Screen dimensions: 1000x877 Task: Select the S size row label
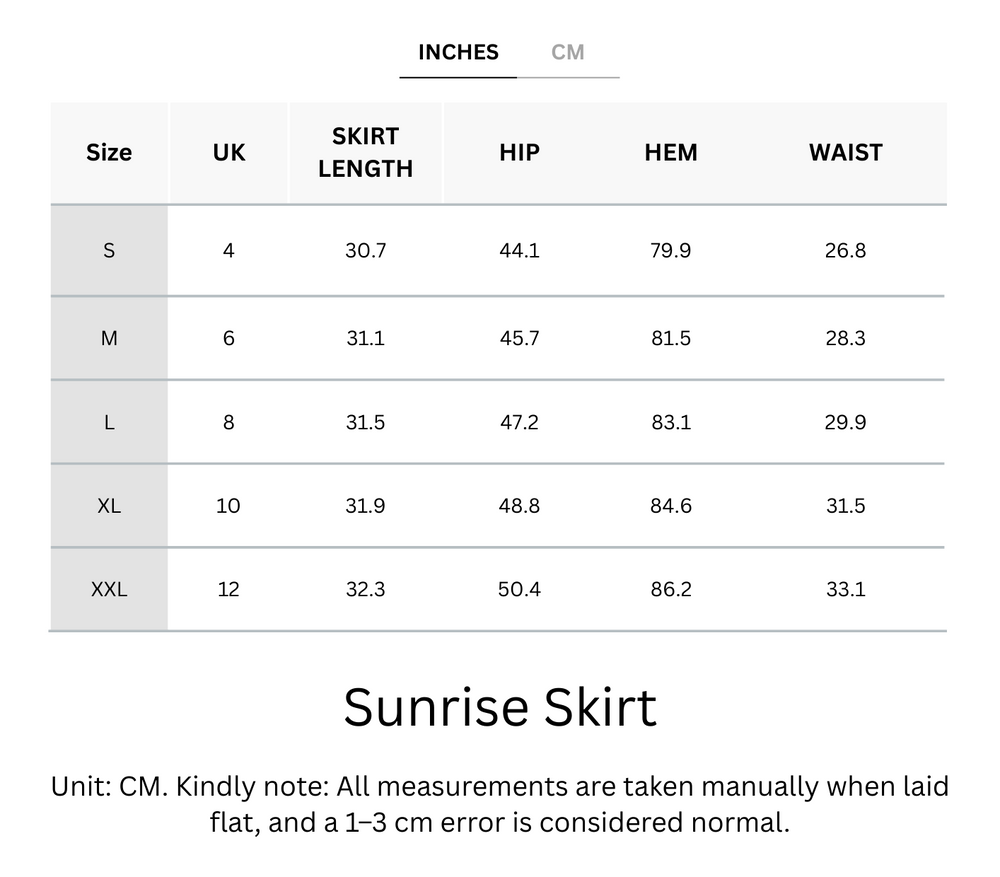[108, 251]
